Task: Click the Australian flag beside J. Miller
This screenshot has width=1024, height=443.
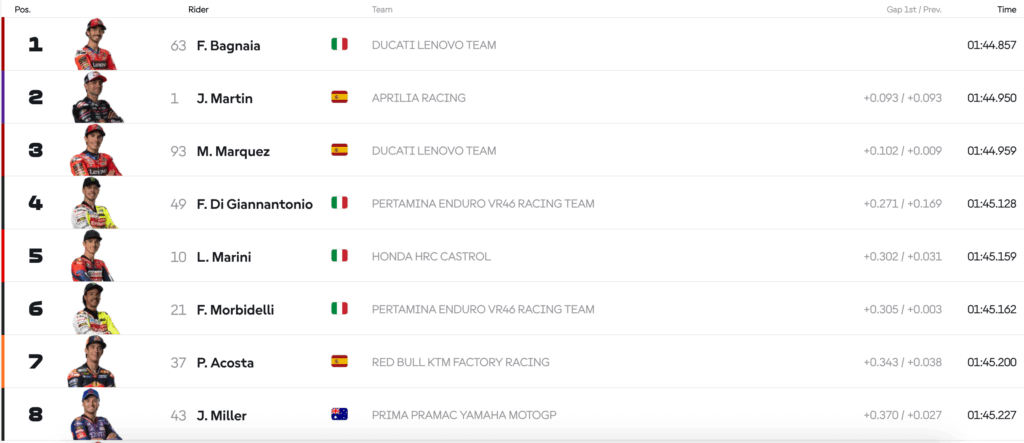Action: click(339, 415)
